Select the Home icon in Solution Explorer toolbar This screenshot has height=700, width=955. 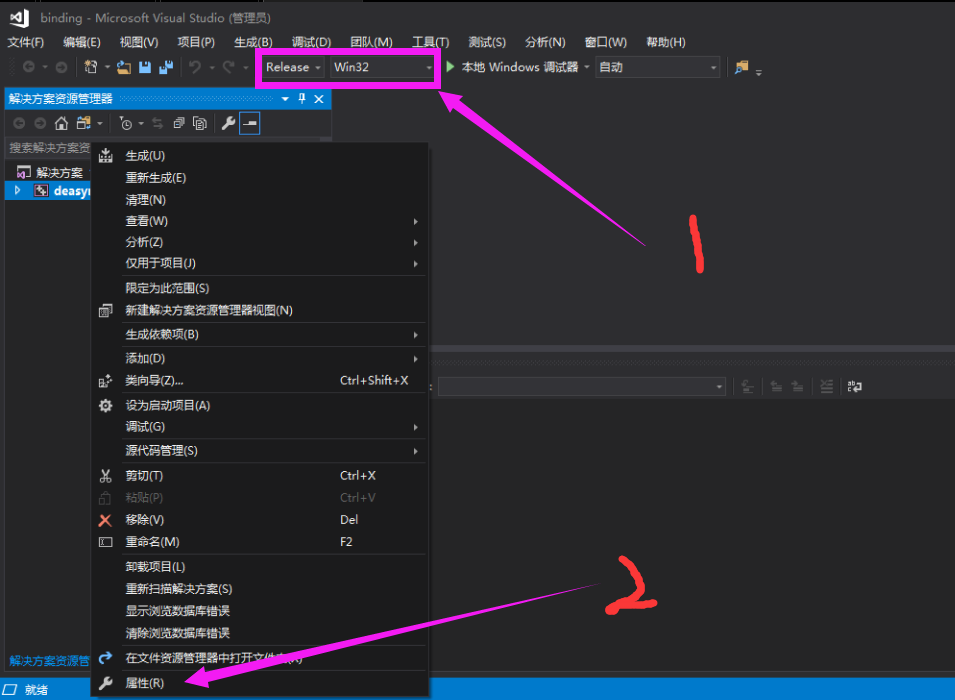(60, 122)
